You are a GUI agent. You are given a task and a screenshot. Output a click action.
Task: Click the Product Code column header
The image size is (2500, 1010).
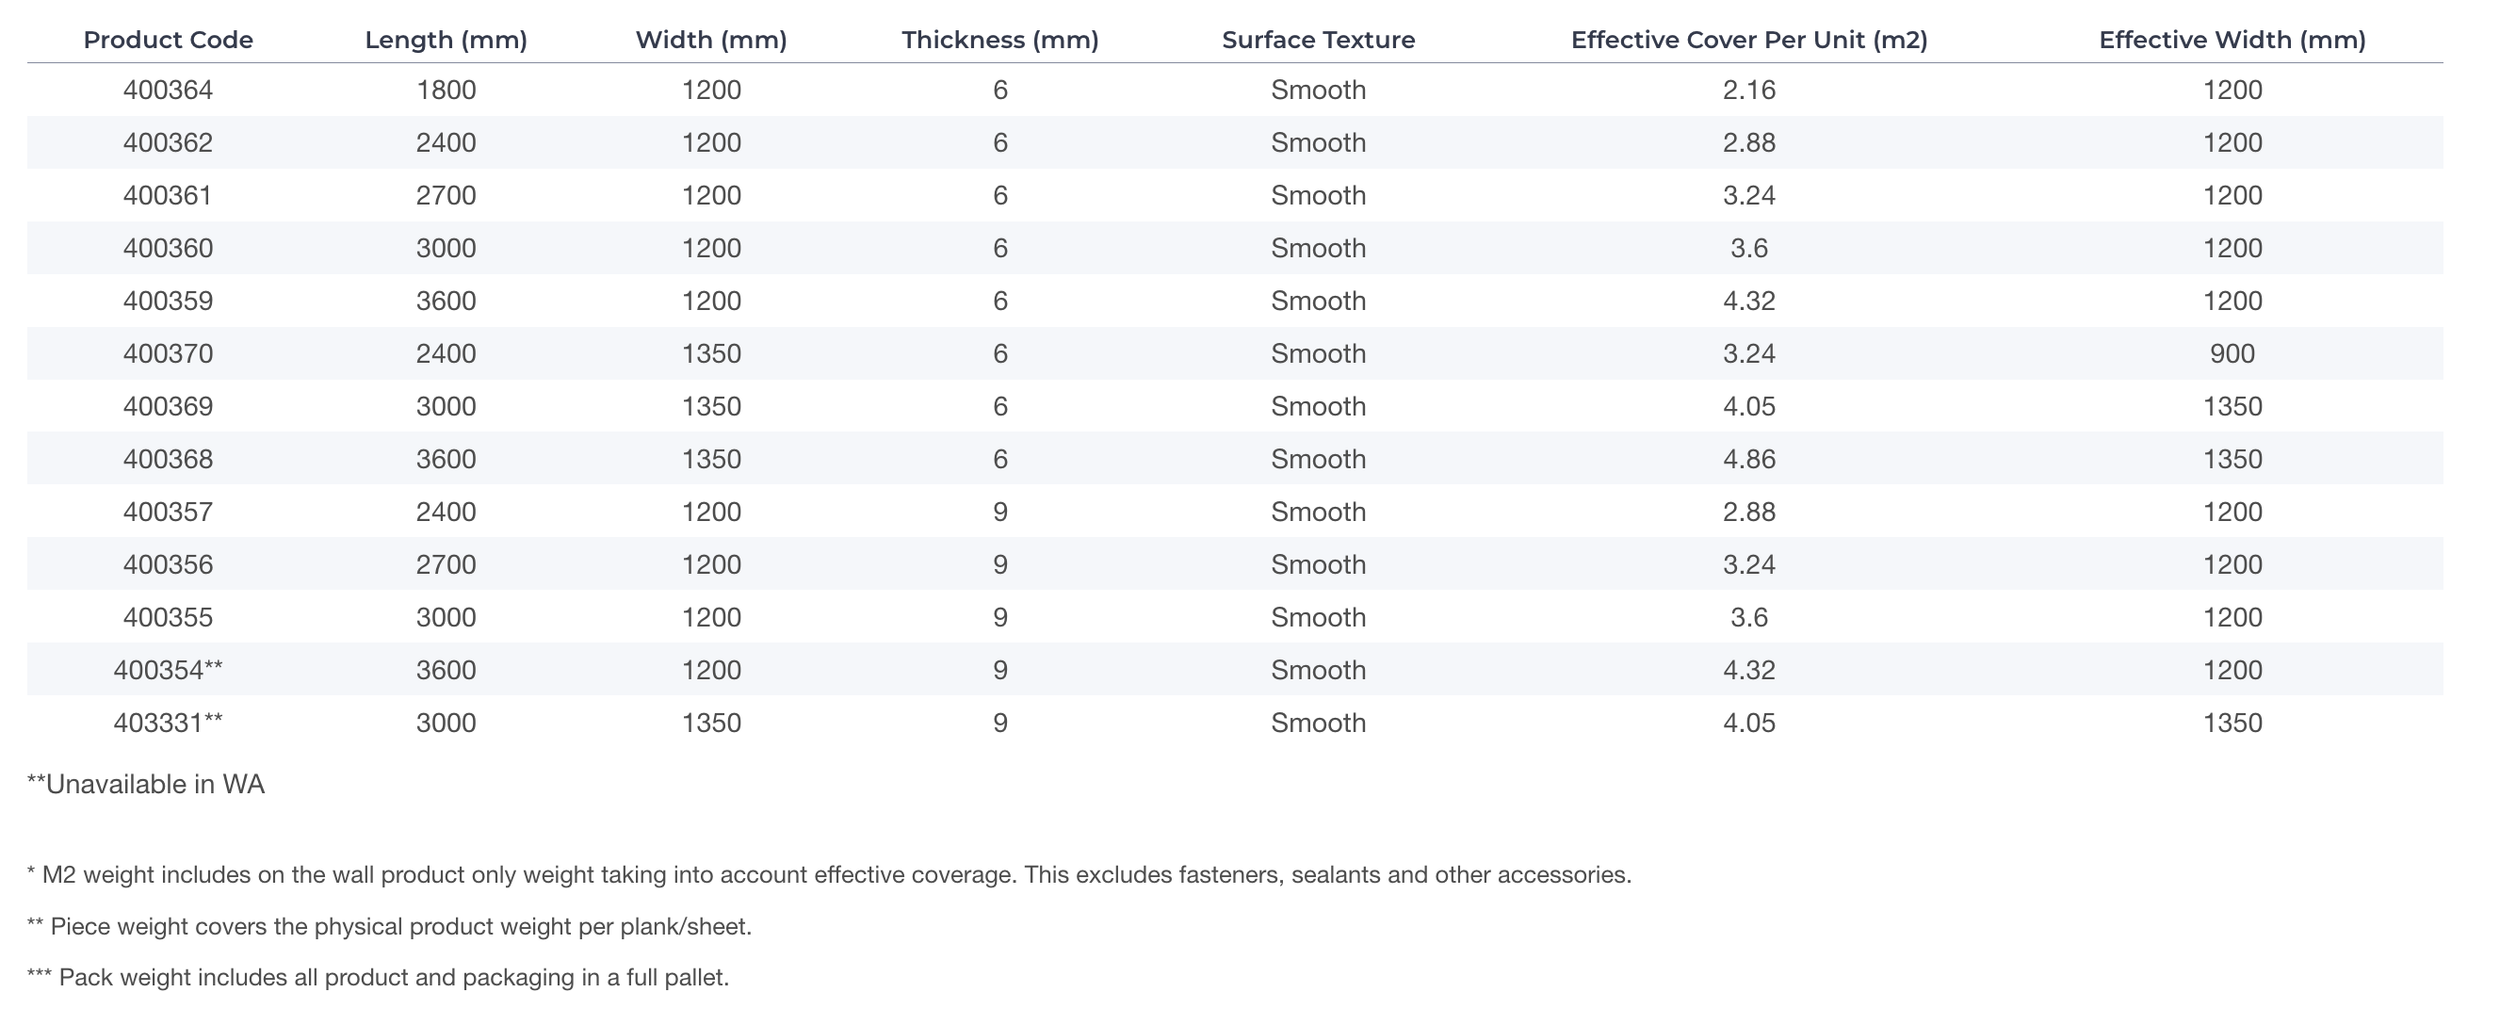(x=168, y=40)
